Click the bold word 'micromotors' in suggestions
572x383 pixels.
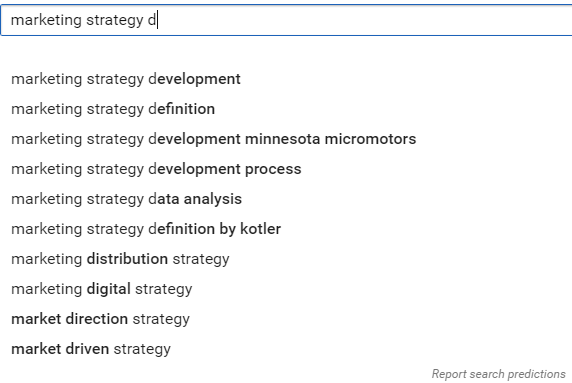(x=370, y=139)
